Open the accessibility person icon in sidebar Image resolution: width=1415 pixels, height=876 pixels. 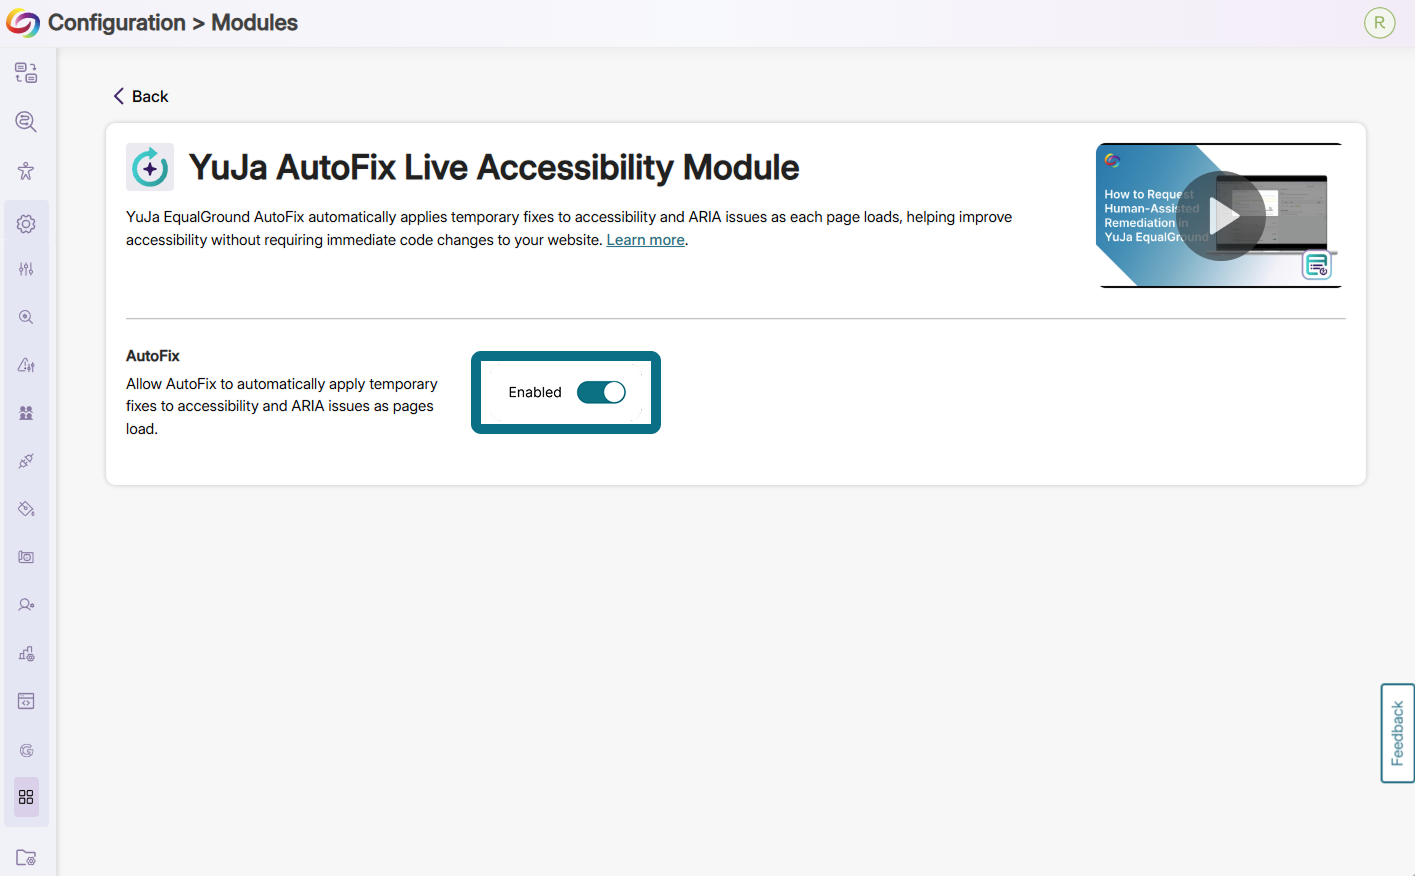[26, 171]
